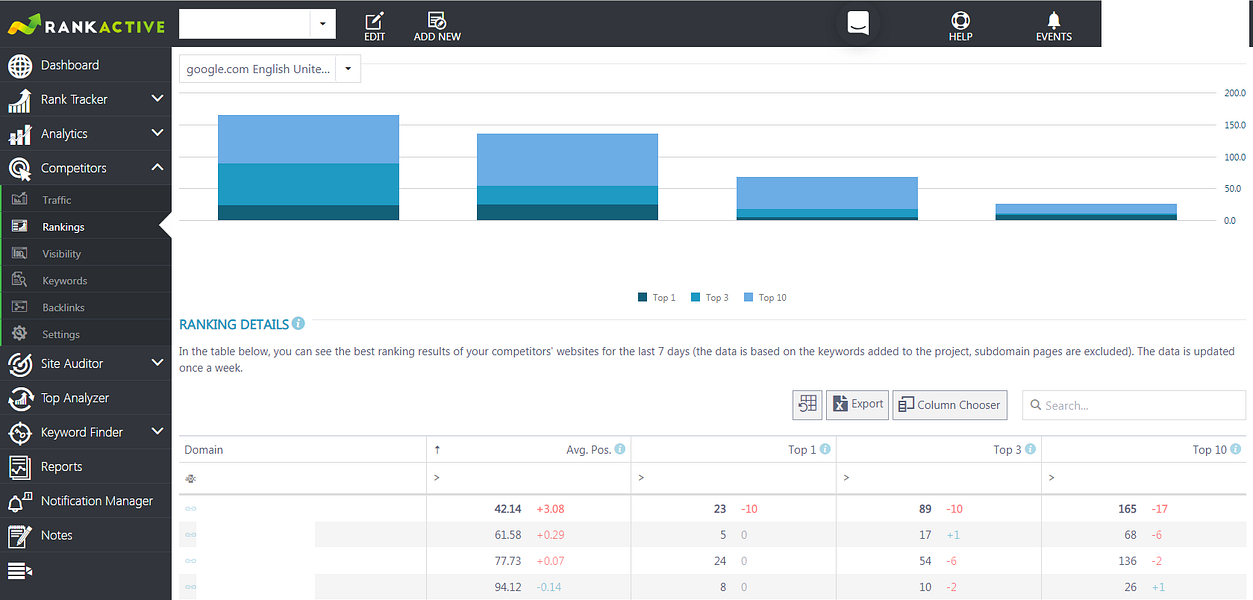Toggle the Top 10 legend swatch

point(749,297)
